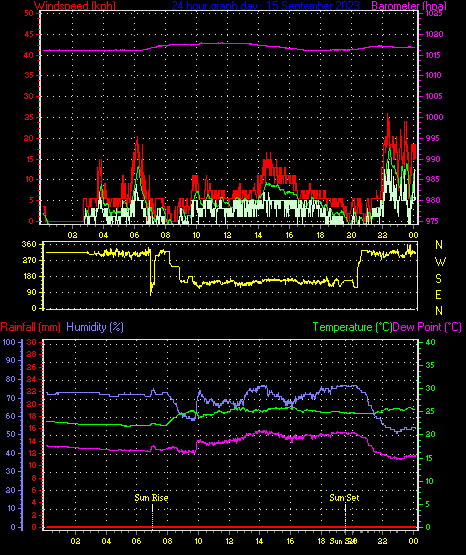Click the Humidity (%) legend label
Viewport: 466px width, 555px height.
pyautogui.click(x=95, y=327)
